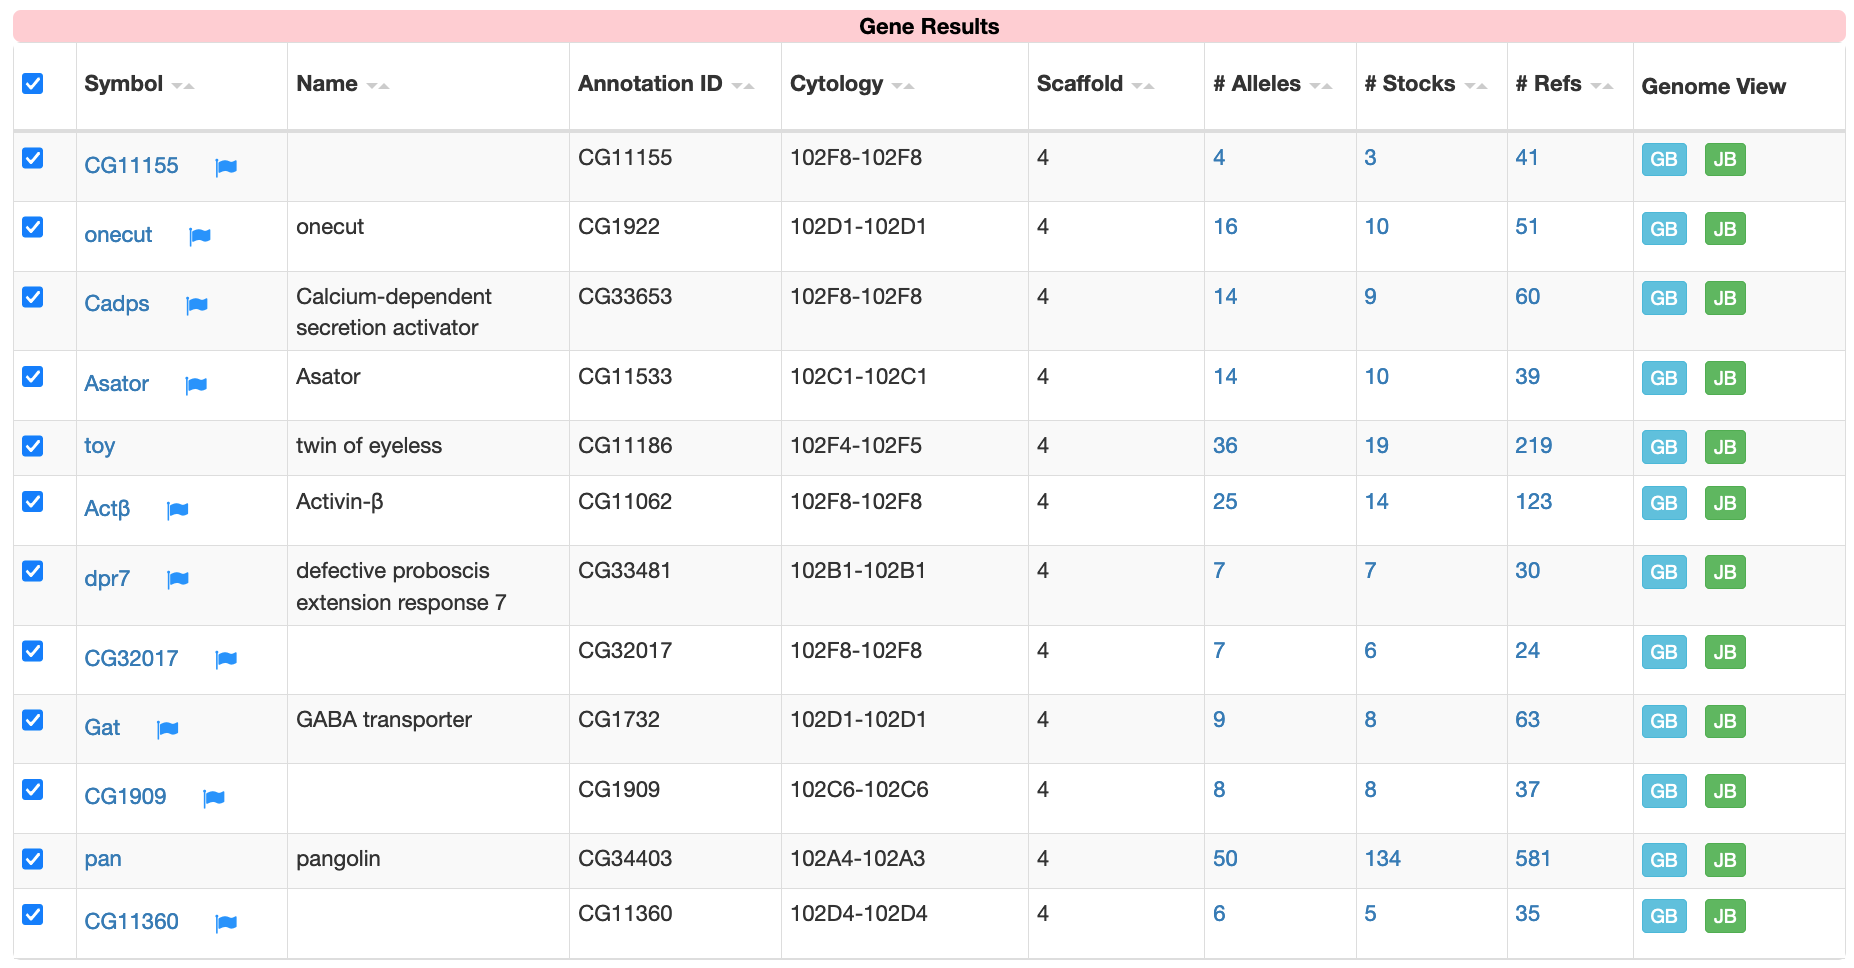The image size is (1854, 968).
Task: Open GB genome browser for Actβ
Action: click(x=1664, y=503)
